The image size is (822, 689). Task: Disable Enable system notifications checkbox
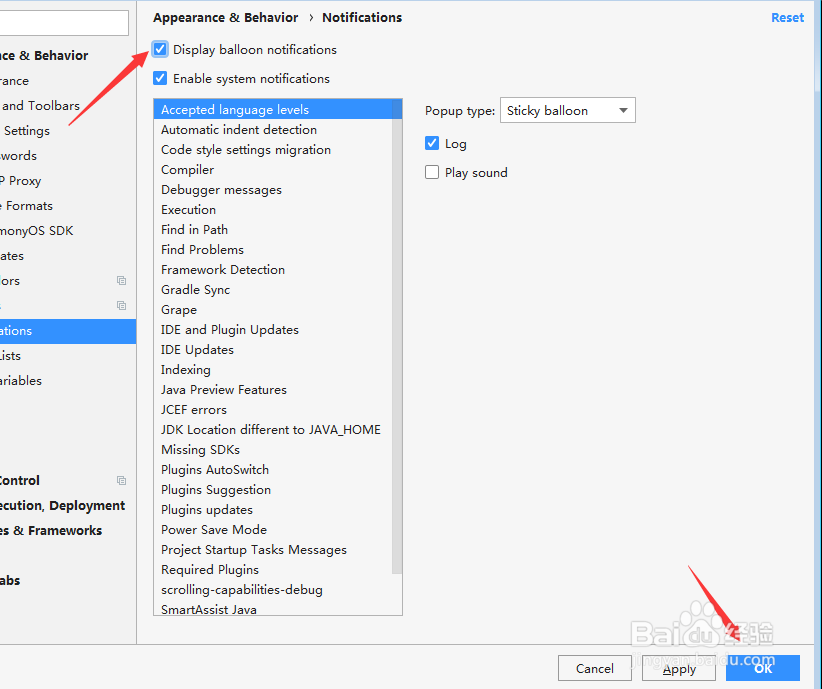pyautogui.click(x=160, y=79)
